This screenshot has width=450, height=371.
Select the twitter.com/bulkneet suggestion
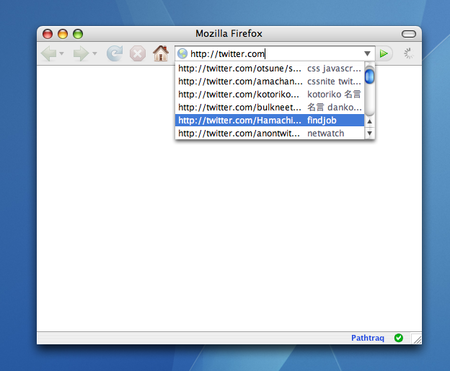pos(270,107)
